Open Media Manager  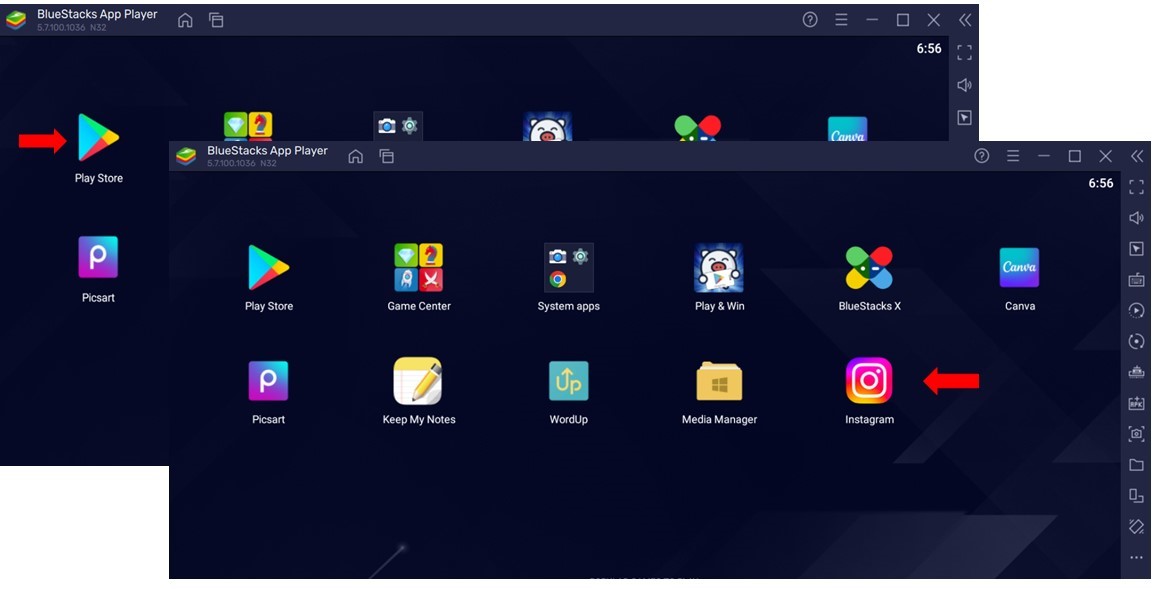pos(719,381)
